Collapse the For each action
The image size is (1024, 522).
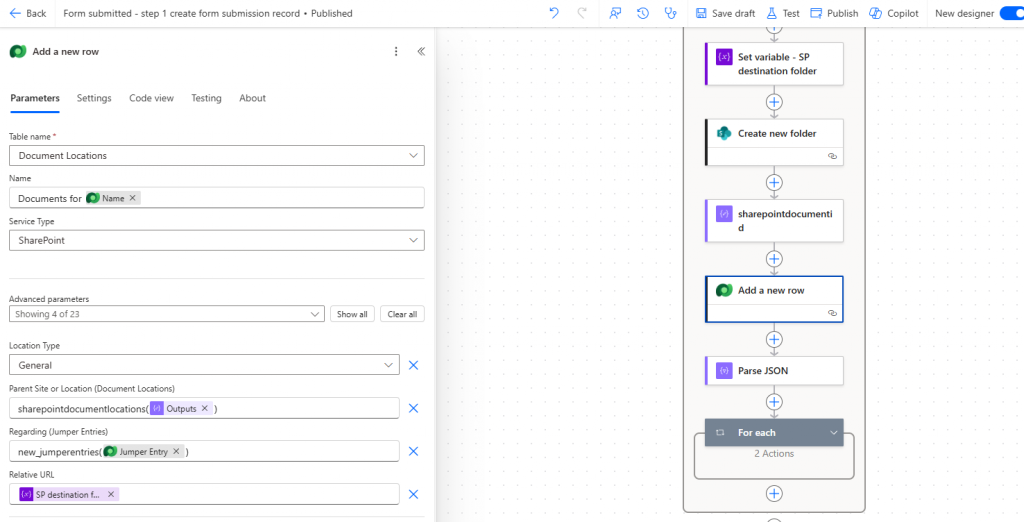pos(833,432)
